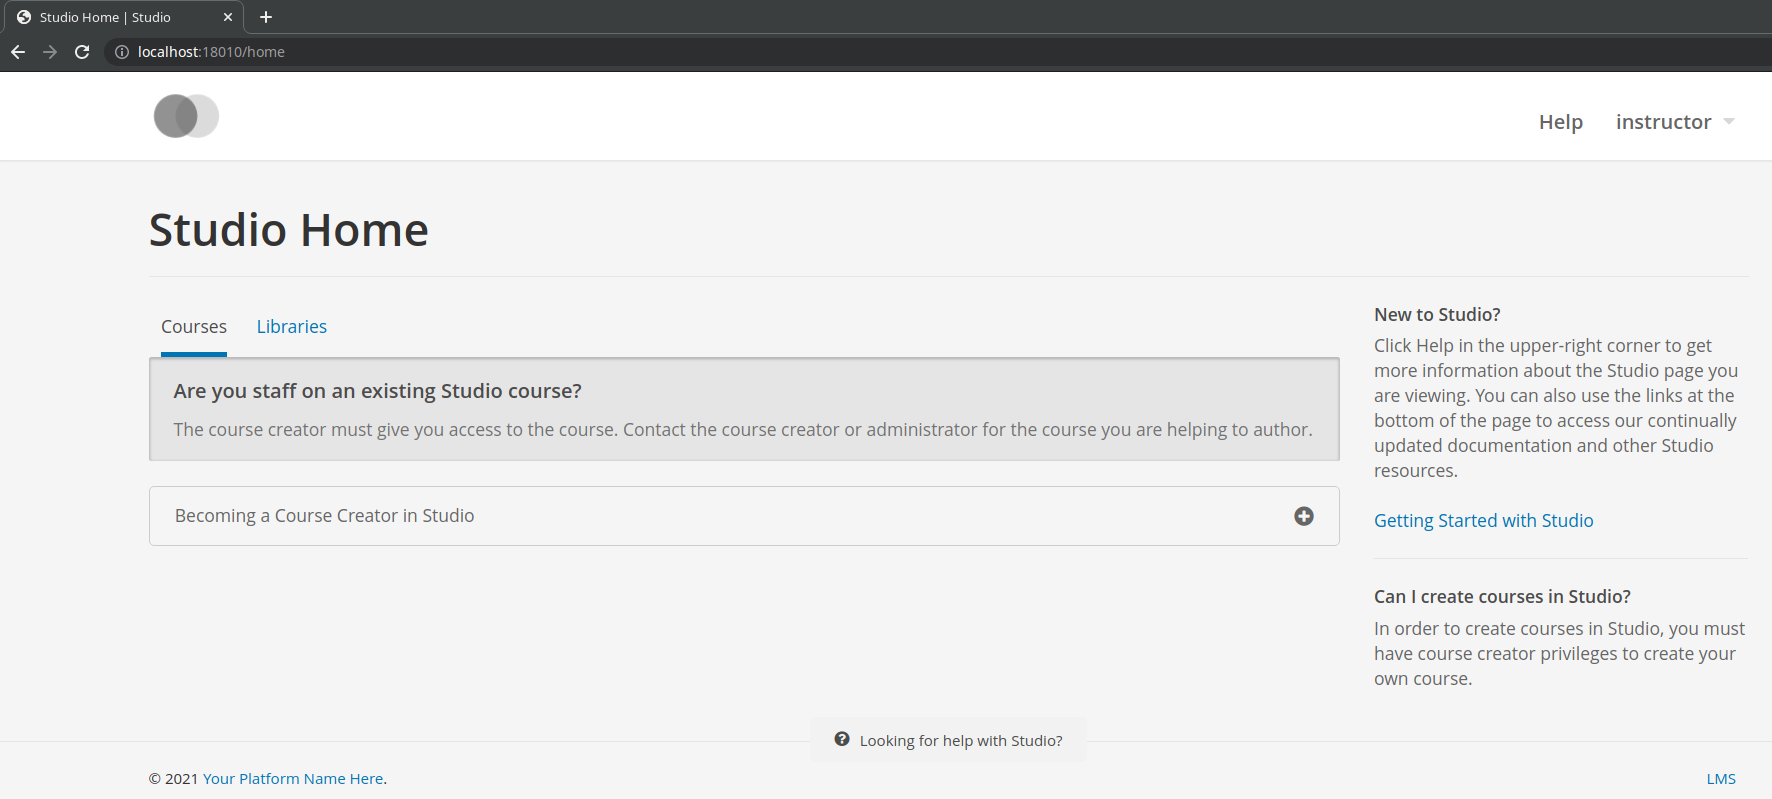Switch to the Courses tab
Image resolution: width=1772 pixels, height=799 pixels.
point(194,327)
